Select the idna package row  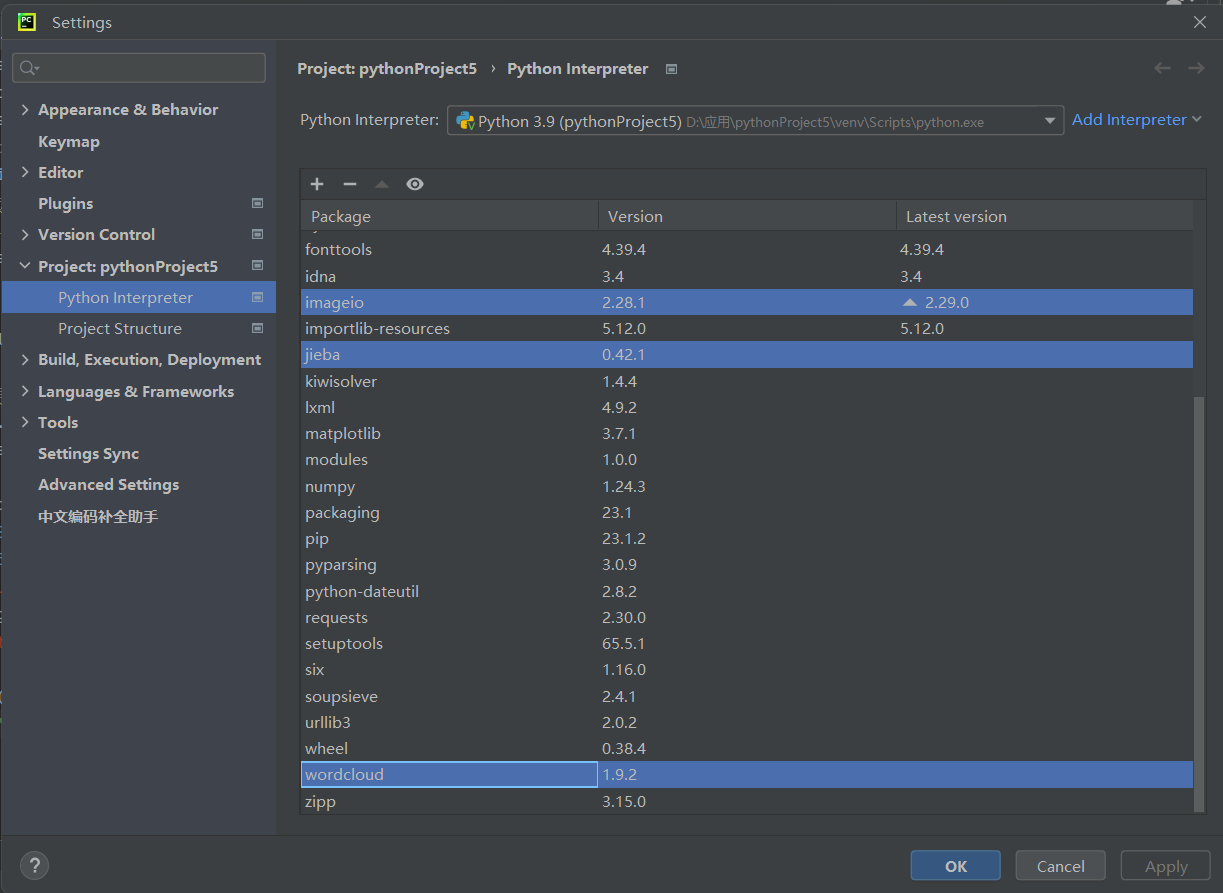click(x=747, y=276)
